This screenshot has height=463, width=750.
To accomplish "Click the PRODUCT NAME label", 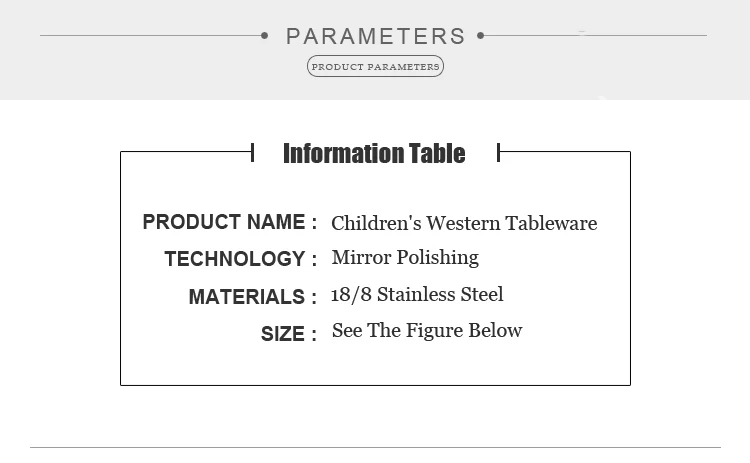I will 223,222.
